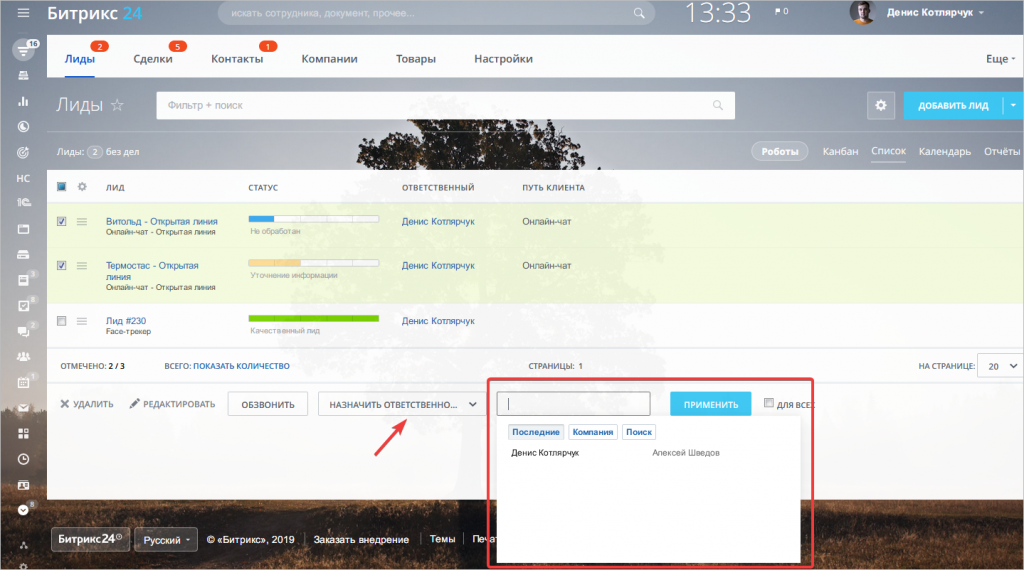Click the ПРИМЕНИТЬ button
The width and height of the screenshot is (1024, 570).
[711, 404]
